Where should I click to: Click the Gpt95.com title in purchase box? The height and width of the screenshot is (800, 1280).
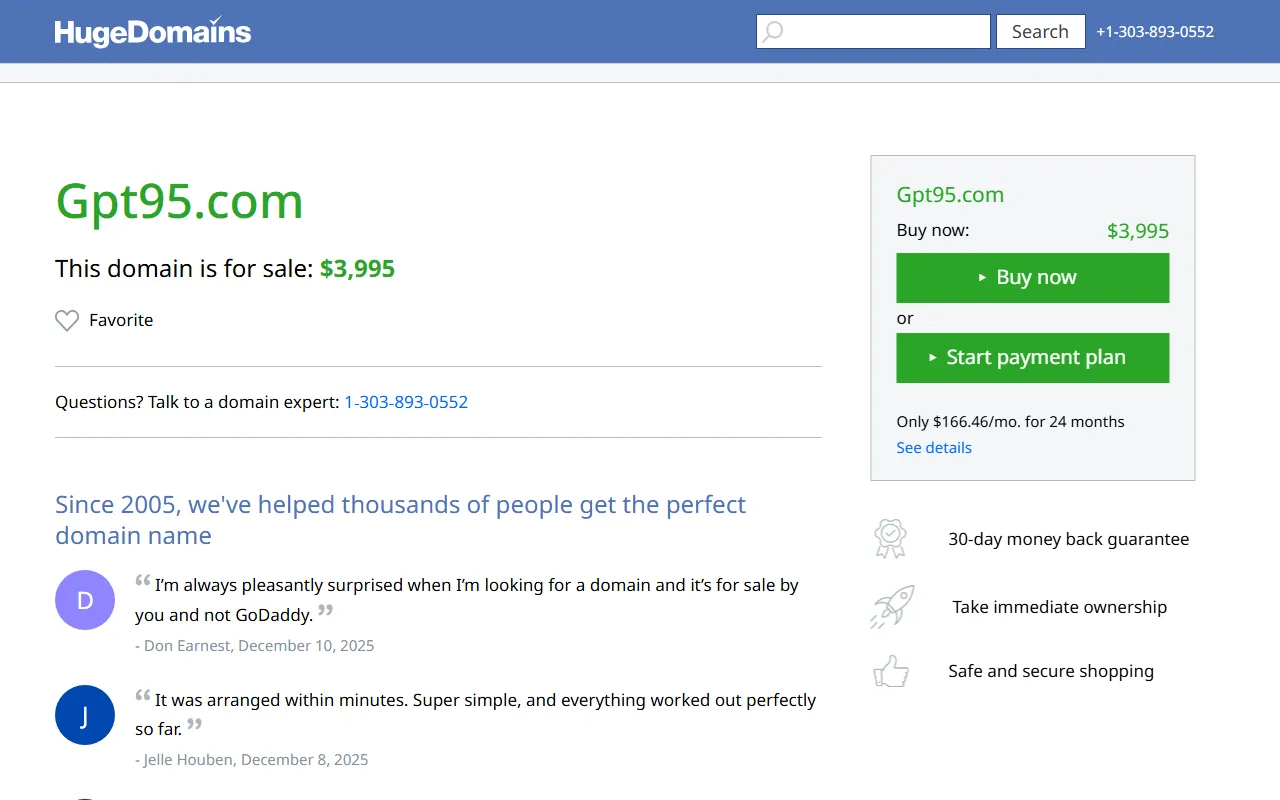click(950, 195)
